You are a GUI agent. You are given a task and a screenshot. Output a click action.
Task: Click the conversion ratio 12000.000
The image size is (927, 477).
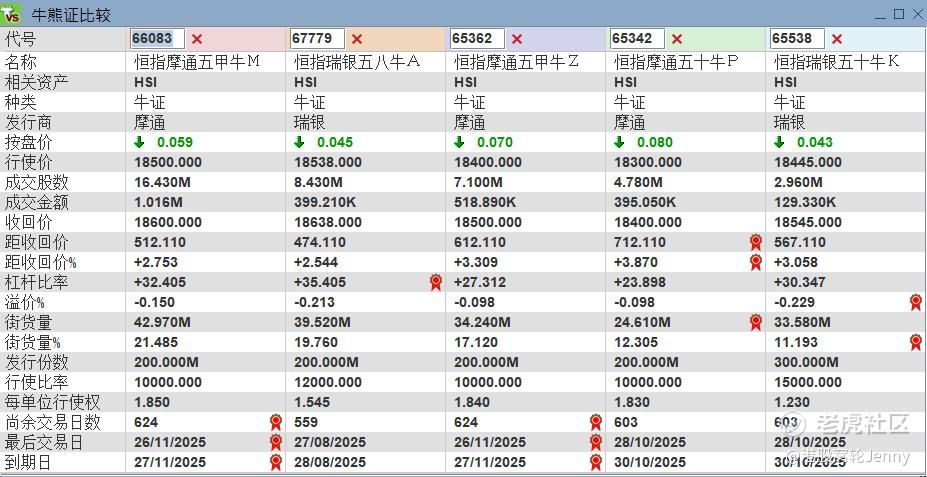point(328,382)
